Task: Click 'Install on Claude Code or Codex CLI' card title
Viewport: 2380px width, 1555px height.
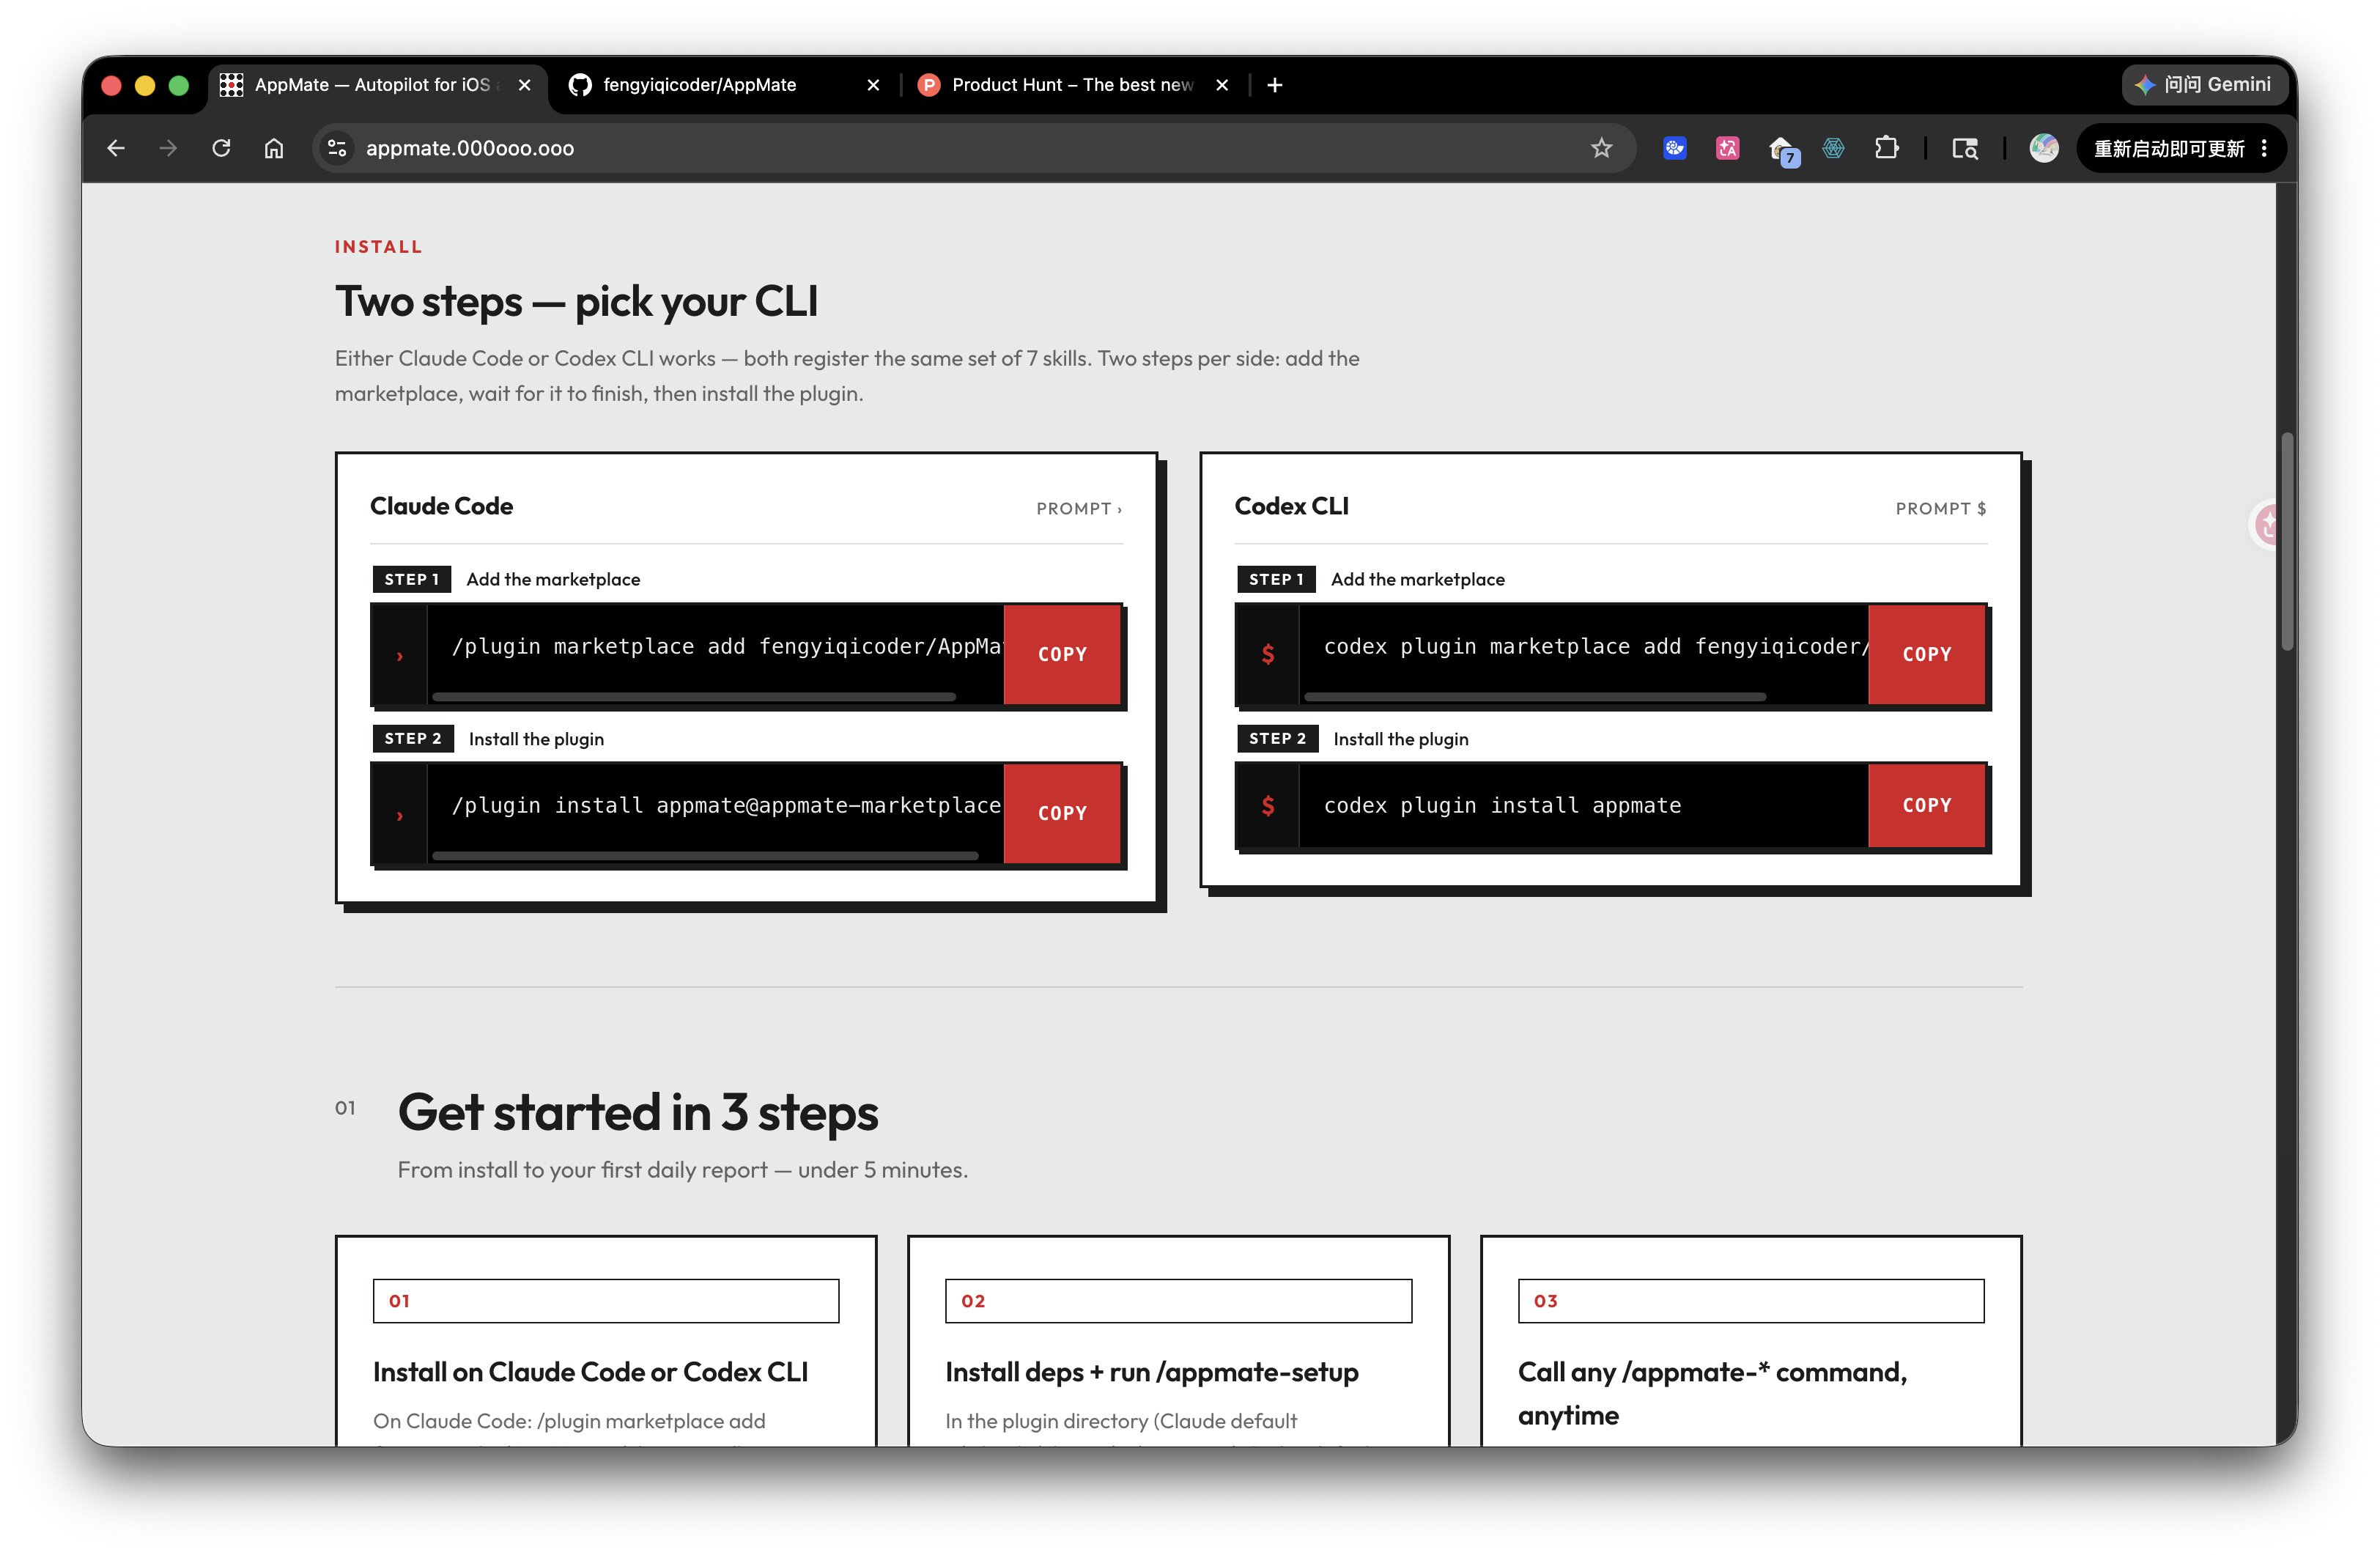Action: point(590,1371)
